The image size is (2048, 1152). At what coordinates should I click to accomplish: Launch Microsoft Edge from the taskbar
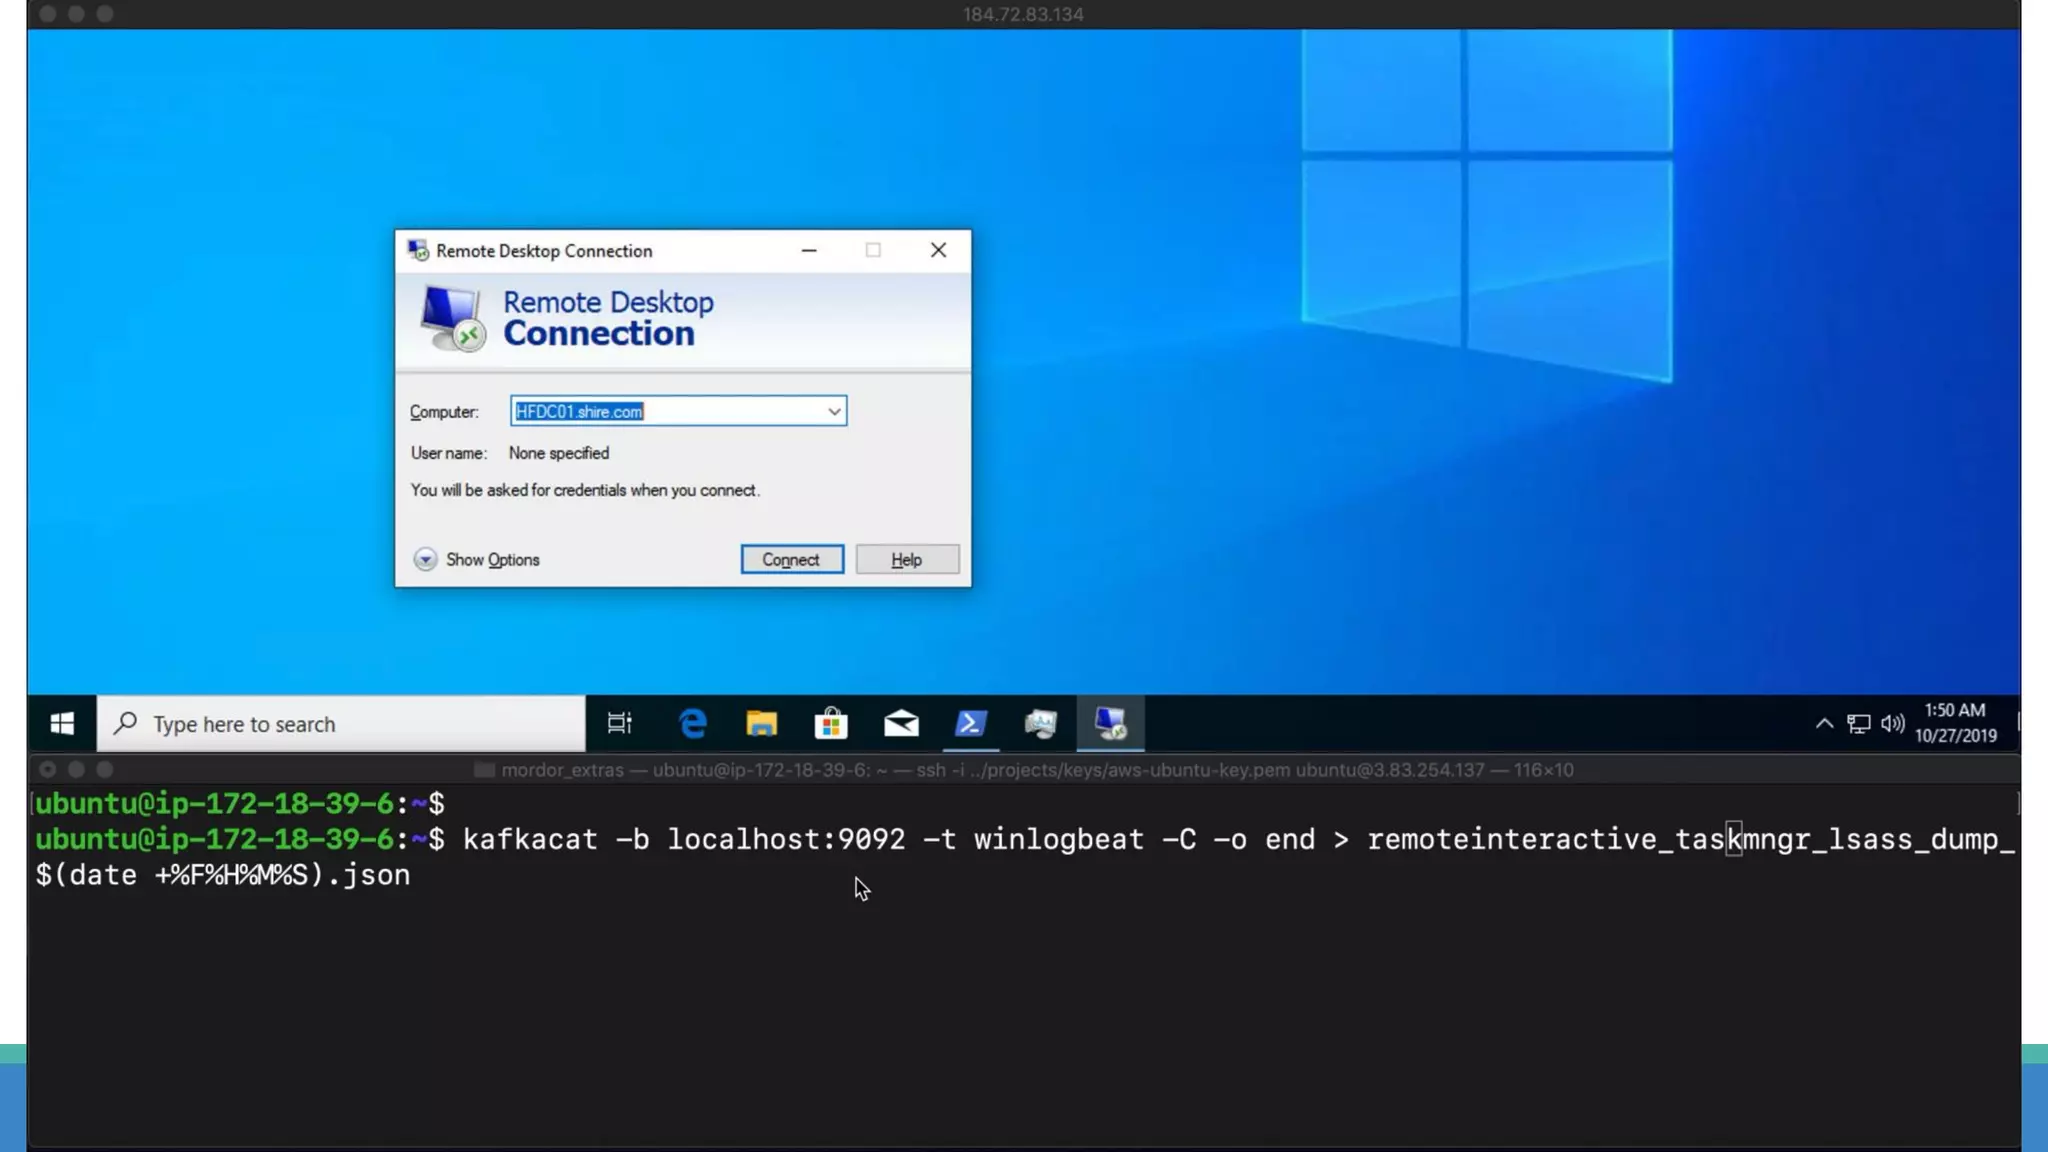pyautogui.click(x=692, y=723)
